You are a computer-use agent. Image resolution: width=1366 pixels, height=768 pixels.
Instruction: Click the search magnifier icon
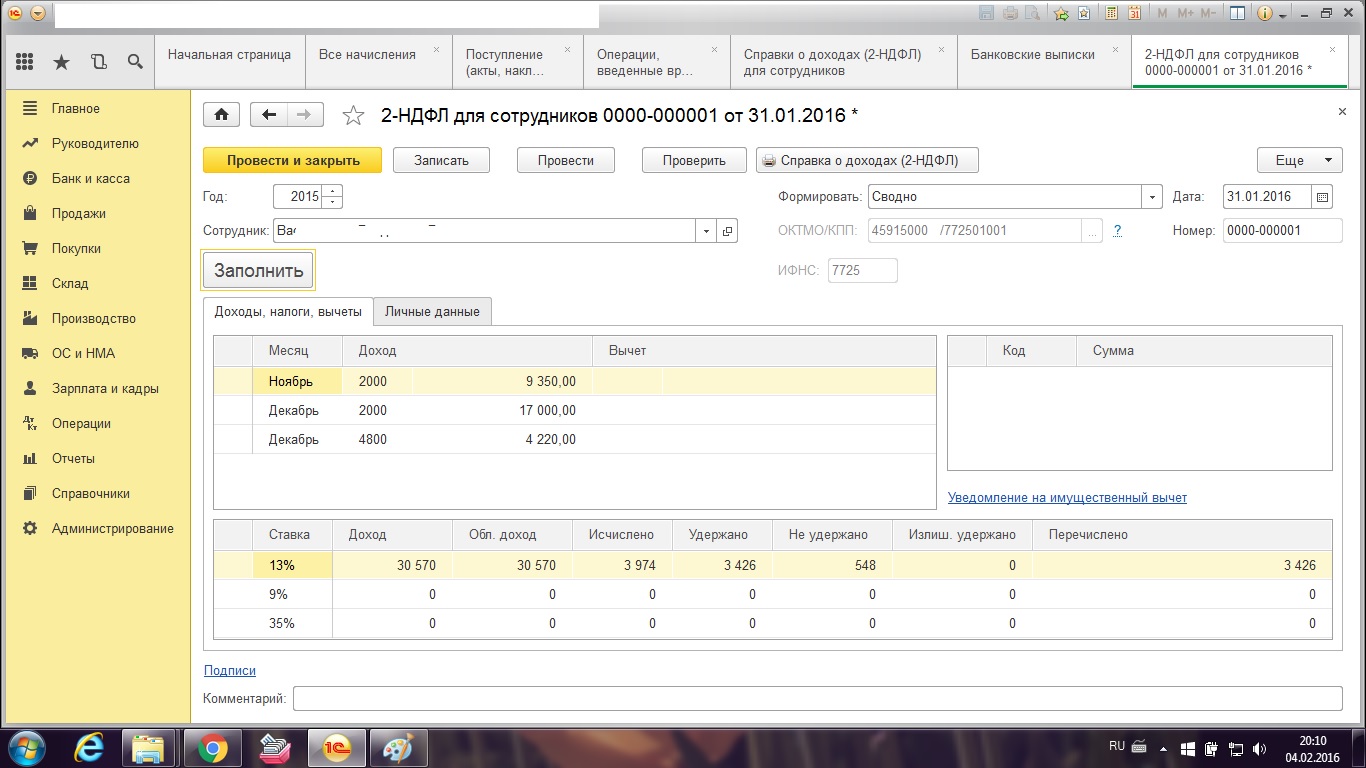(135, 62)
